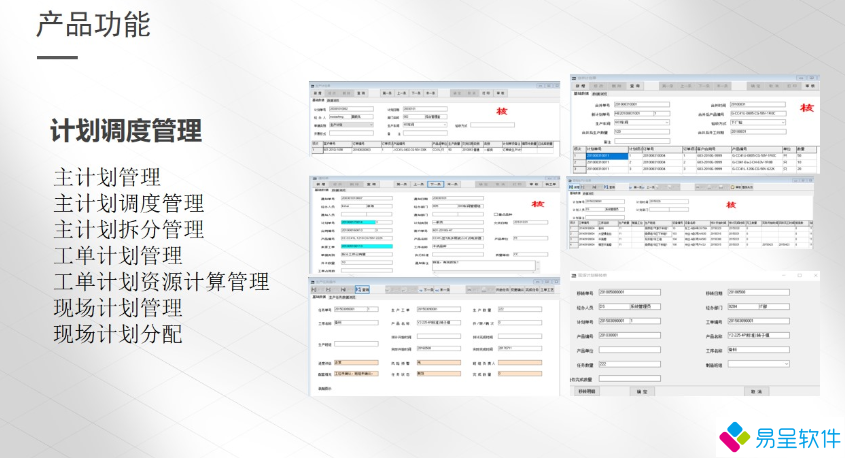
Task: Tick the checkbox in the 通知单号 window
Action: click(x=495, y=214)
